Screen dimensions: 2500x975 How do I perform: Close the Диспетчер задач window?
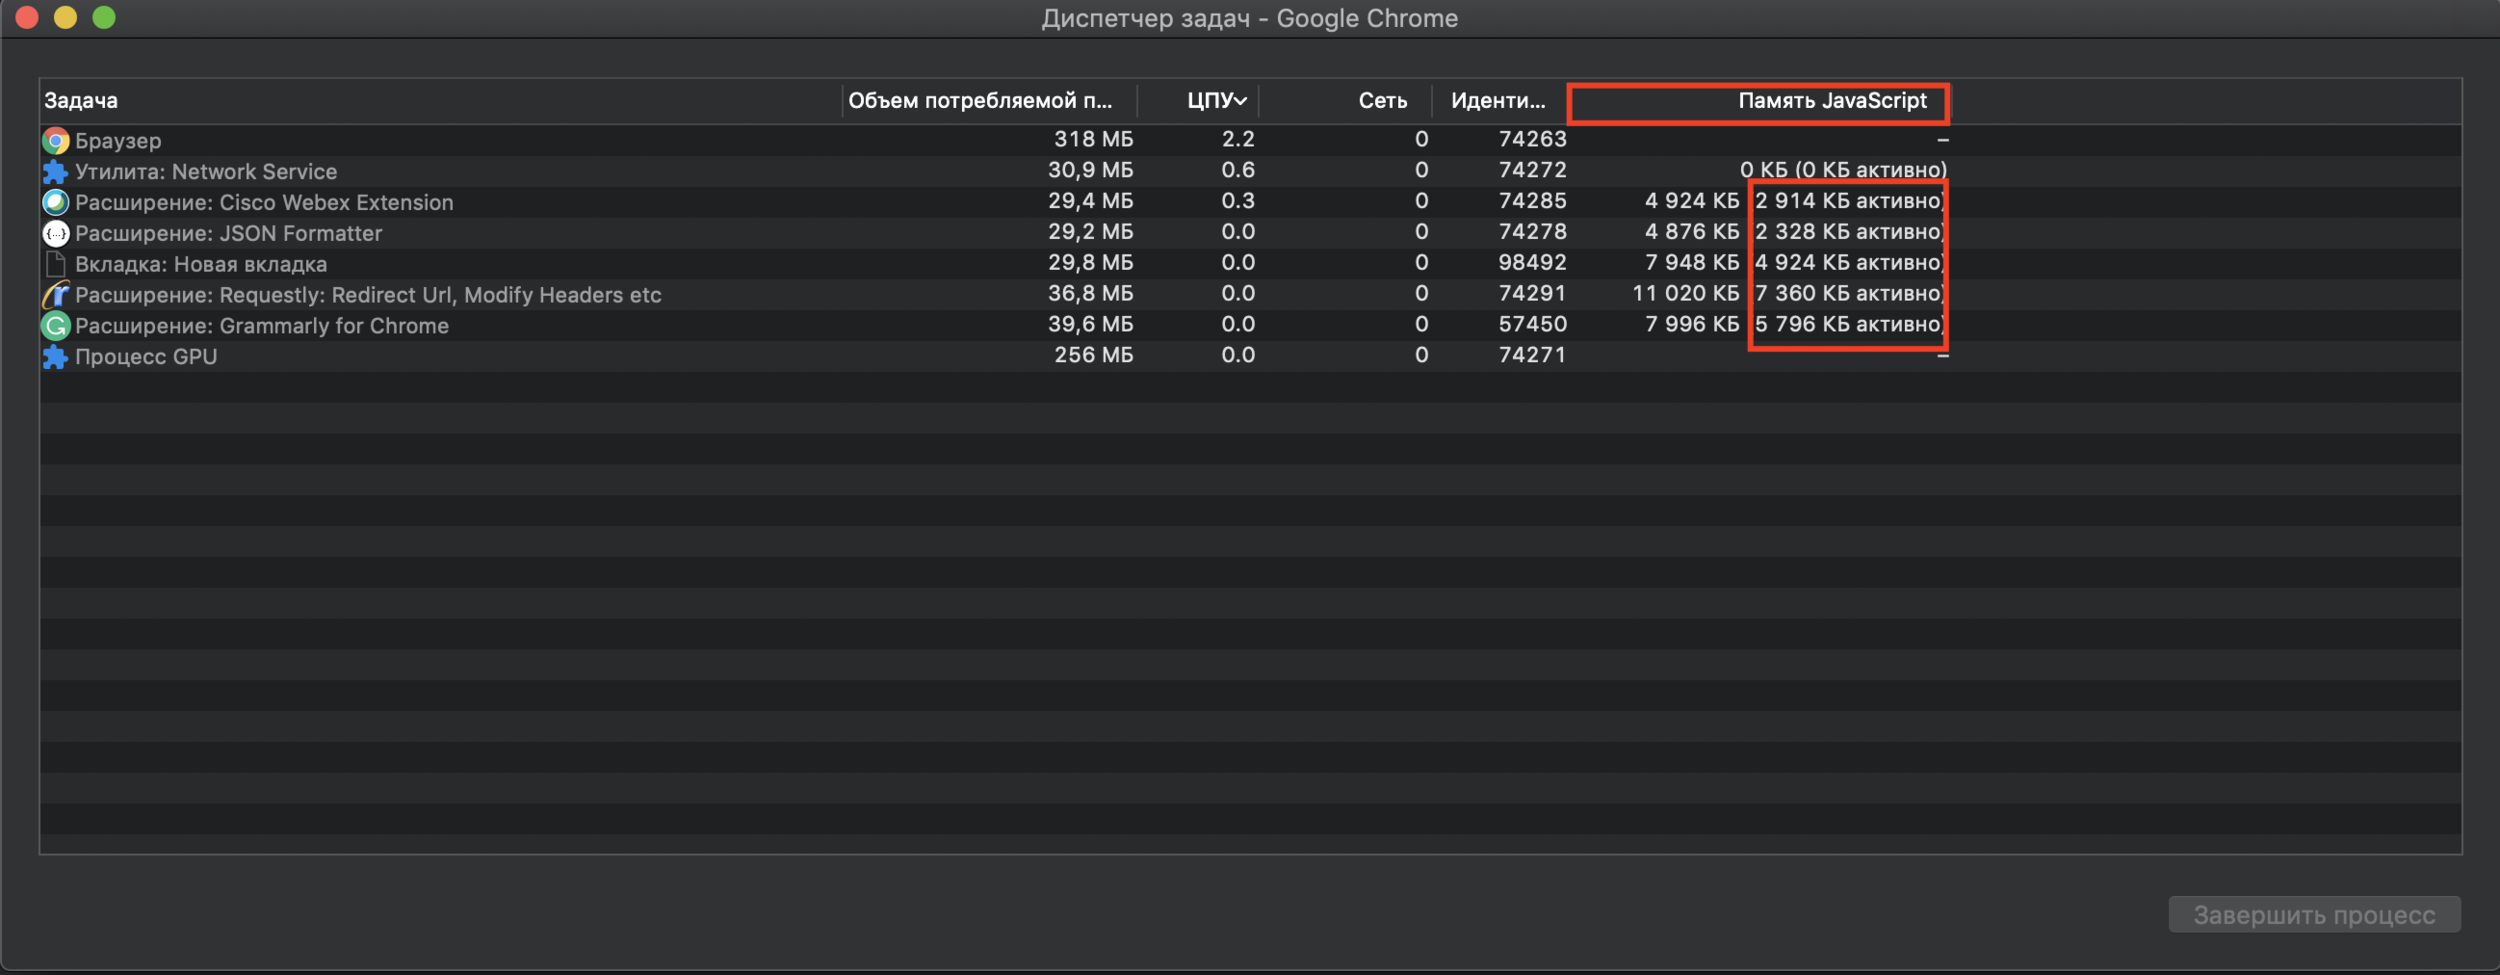pos(27,17)
